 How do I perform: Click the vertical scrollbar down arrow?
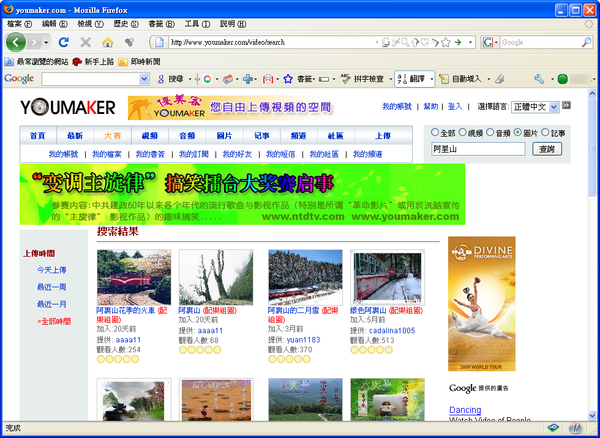point(592,416)
